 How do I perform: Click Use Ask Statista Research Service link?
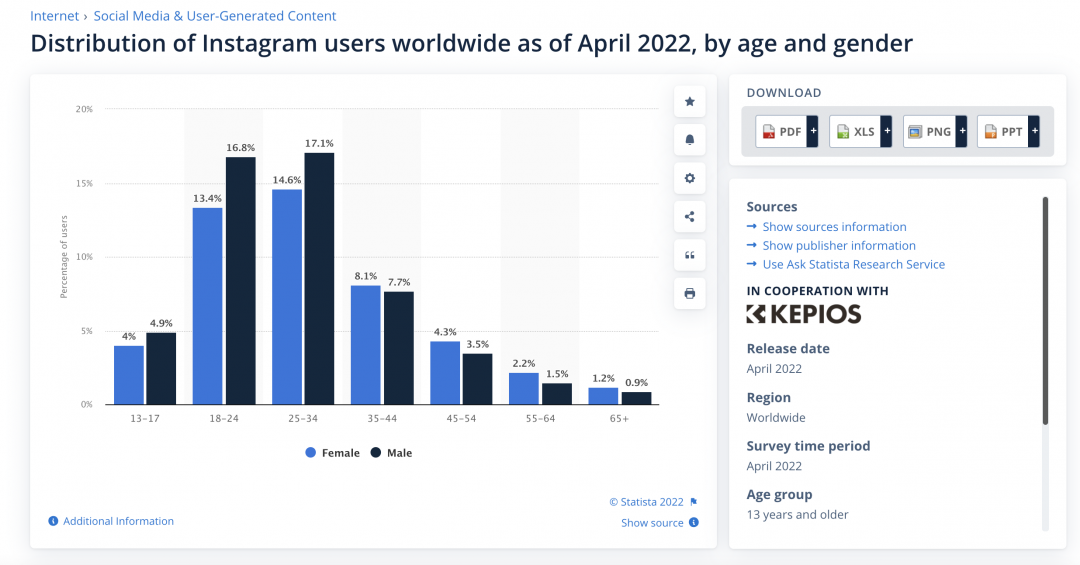853,264
